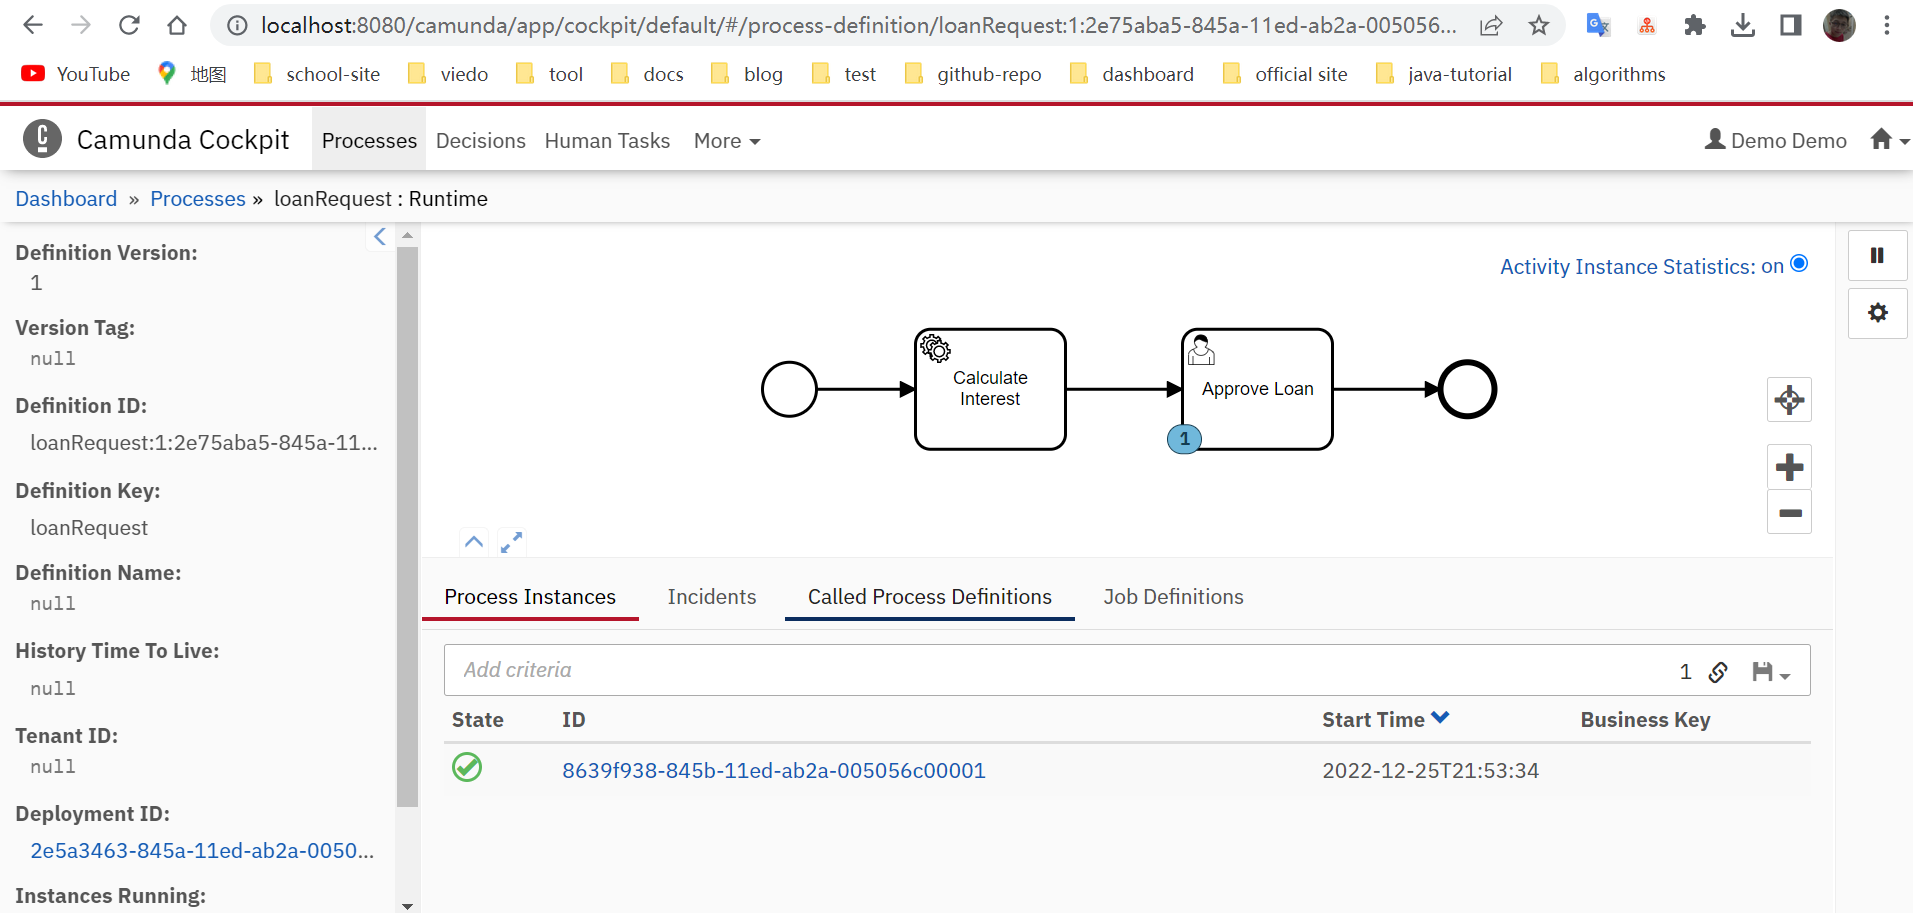The width and height of the screenshot is (1913, 913).
Task: Click the instance count badge on Approve Loan
Action: tap(1184, 439)
